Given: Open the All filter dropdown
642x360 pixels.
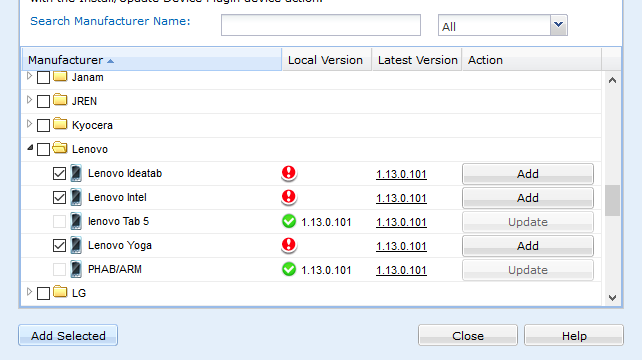Looking at the screenshot, I should 558,25.
